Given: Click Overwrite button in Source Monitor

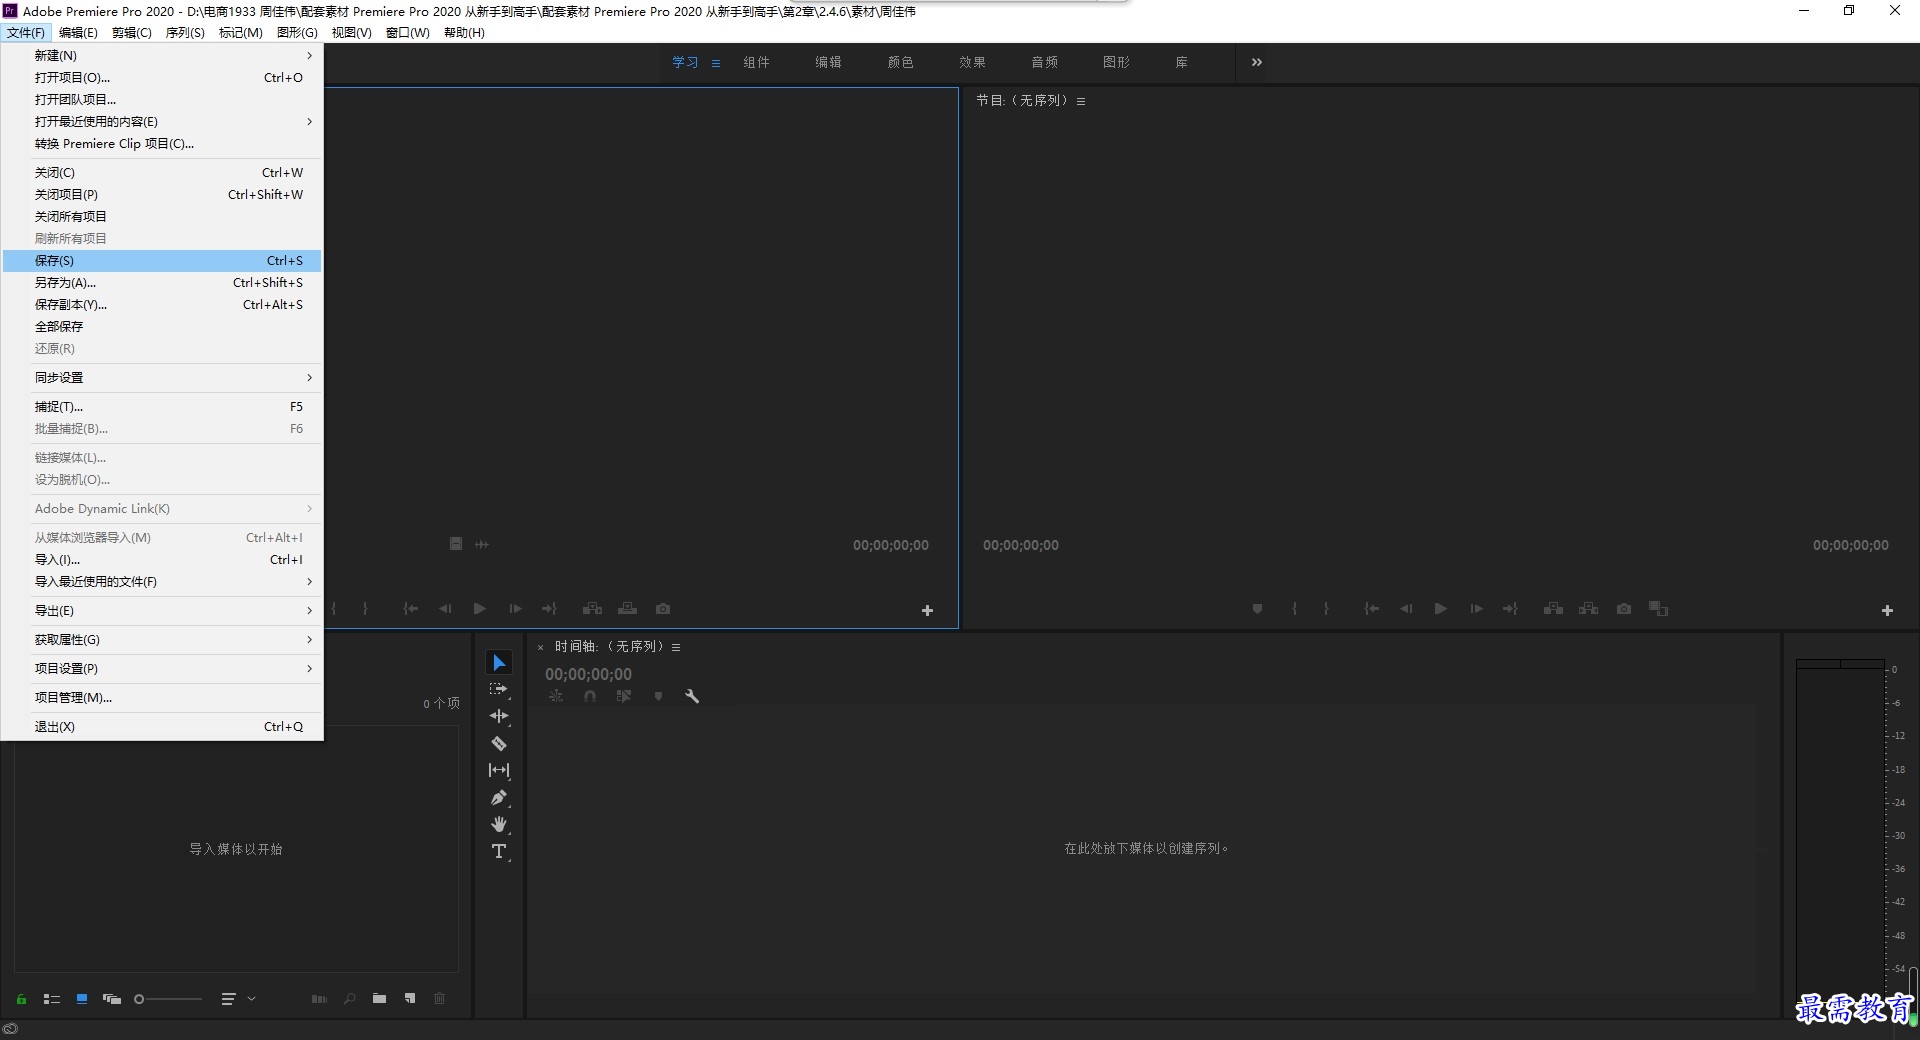Looking at the screenshot, I should coord(627,608).
